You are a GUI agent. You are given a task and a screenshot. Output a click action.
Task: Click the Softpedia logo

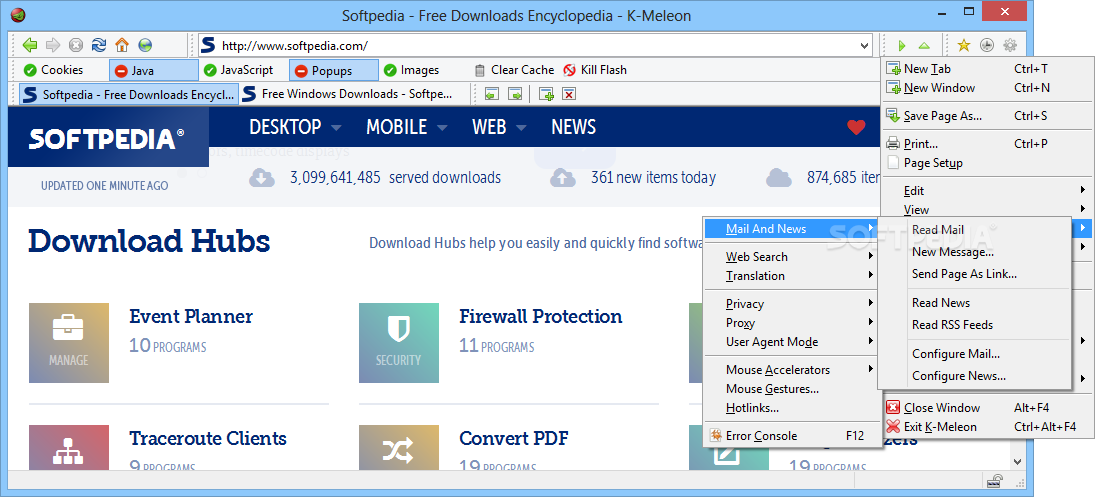[x=107, y=138]
